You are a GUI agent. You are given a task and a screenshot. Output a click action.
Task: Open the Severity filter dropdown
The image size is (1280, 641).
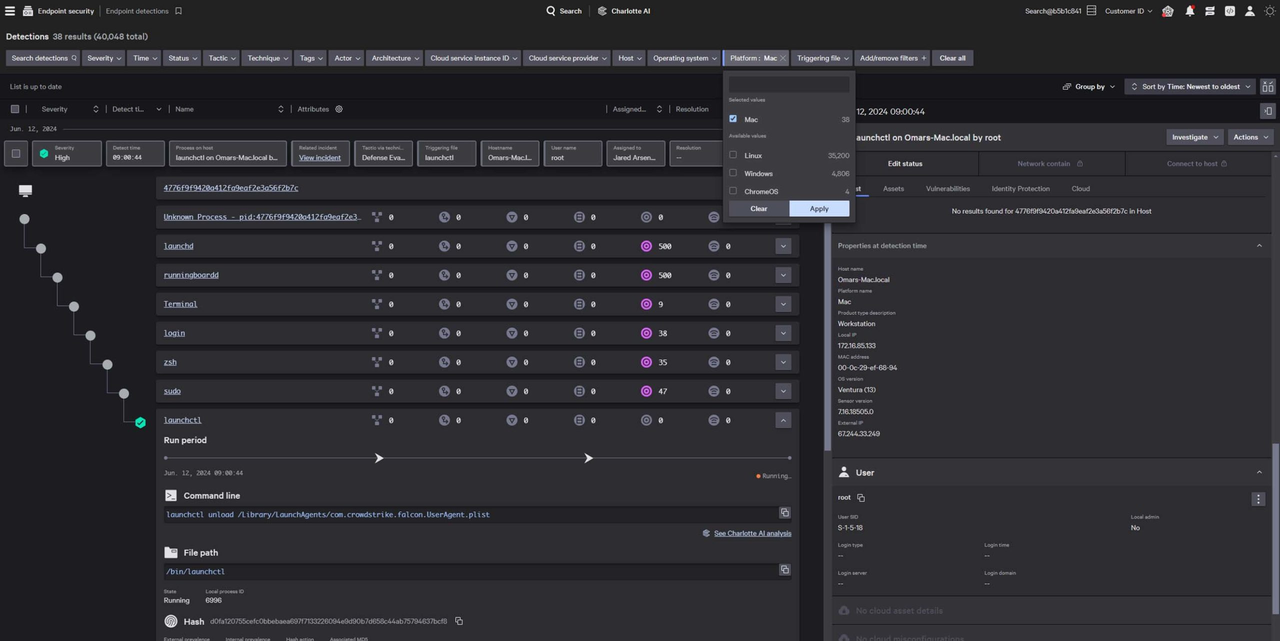coord(103,58)
